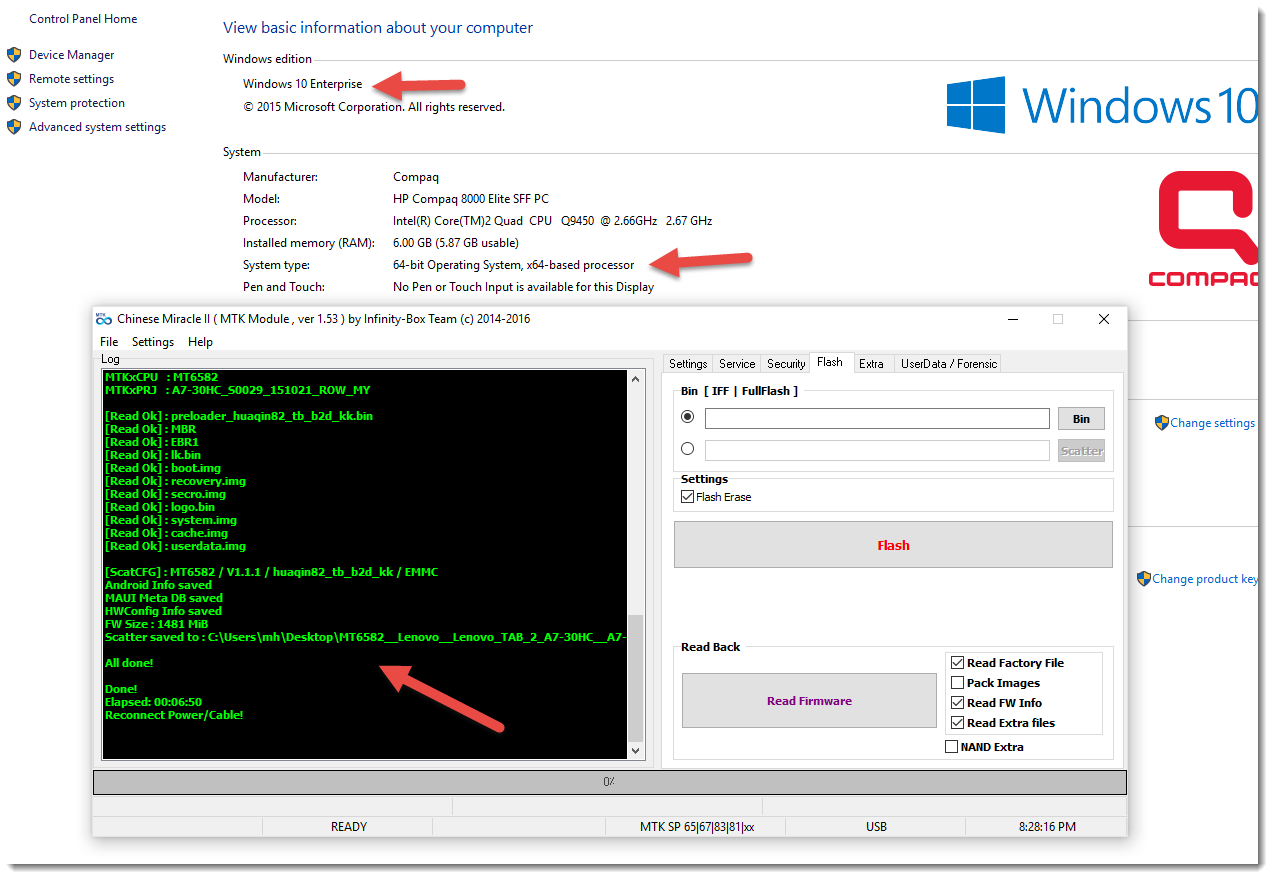
Task: Select the Scatter file radio button
Action: click(687, 449)
